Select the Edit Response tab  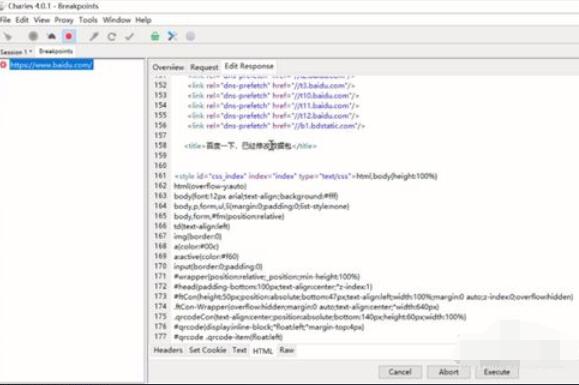coord(249,66)
